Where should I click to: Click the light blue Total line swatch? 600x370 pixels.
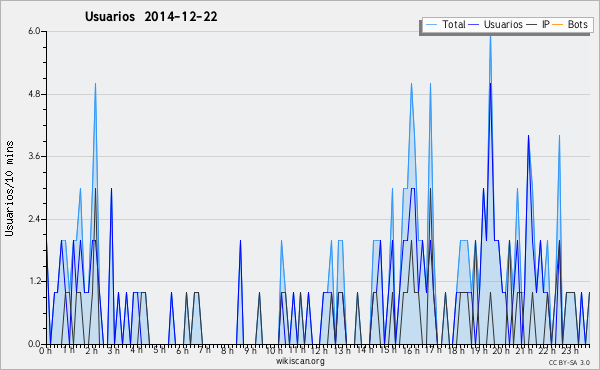(x=431, y=25)
